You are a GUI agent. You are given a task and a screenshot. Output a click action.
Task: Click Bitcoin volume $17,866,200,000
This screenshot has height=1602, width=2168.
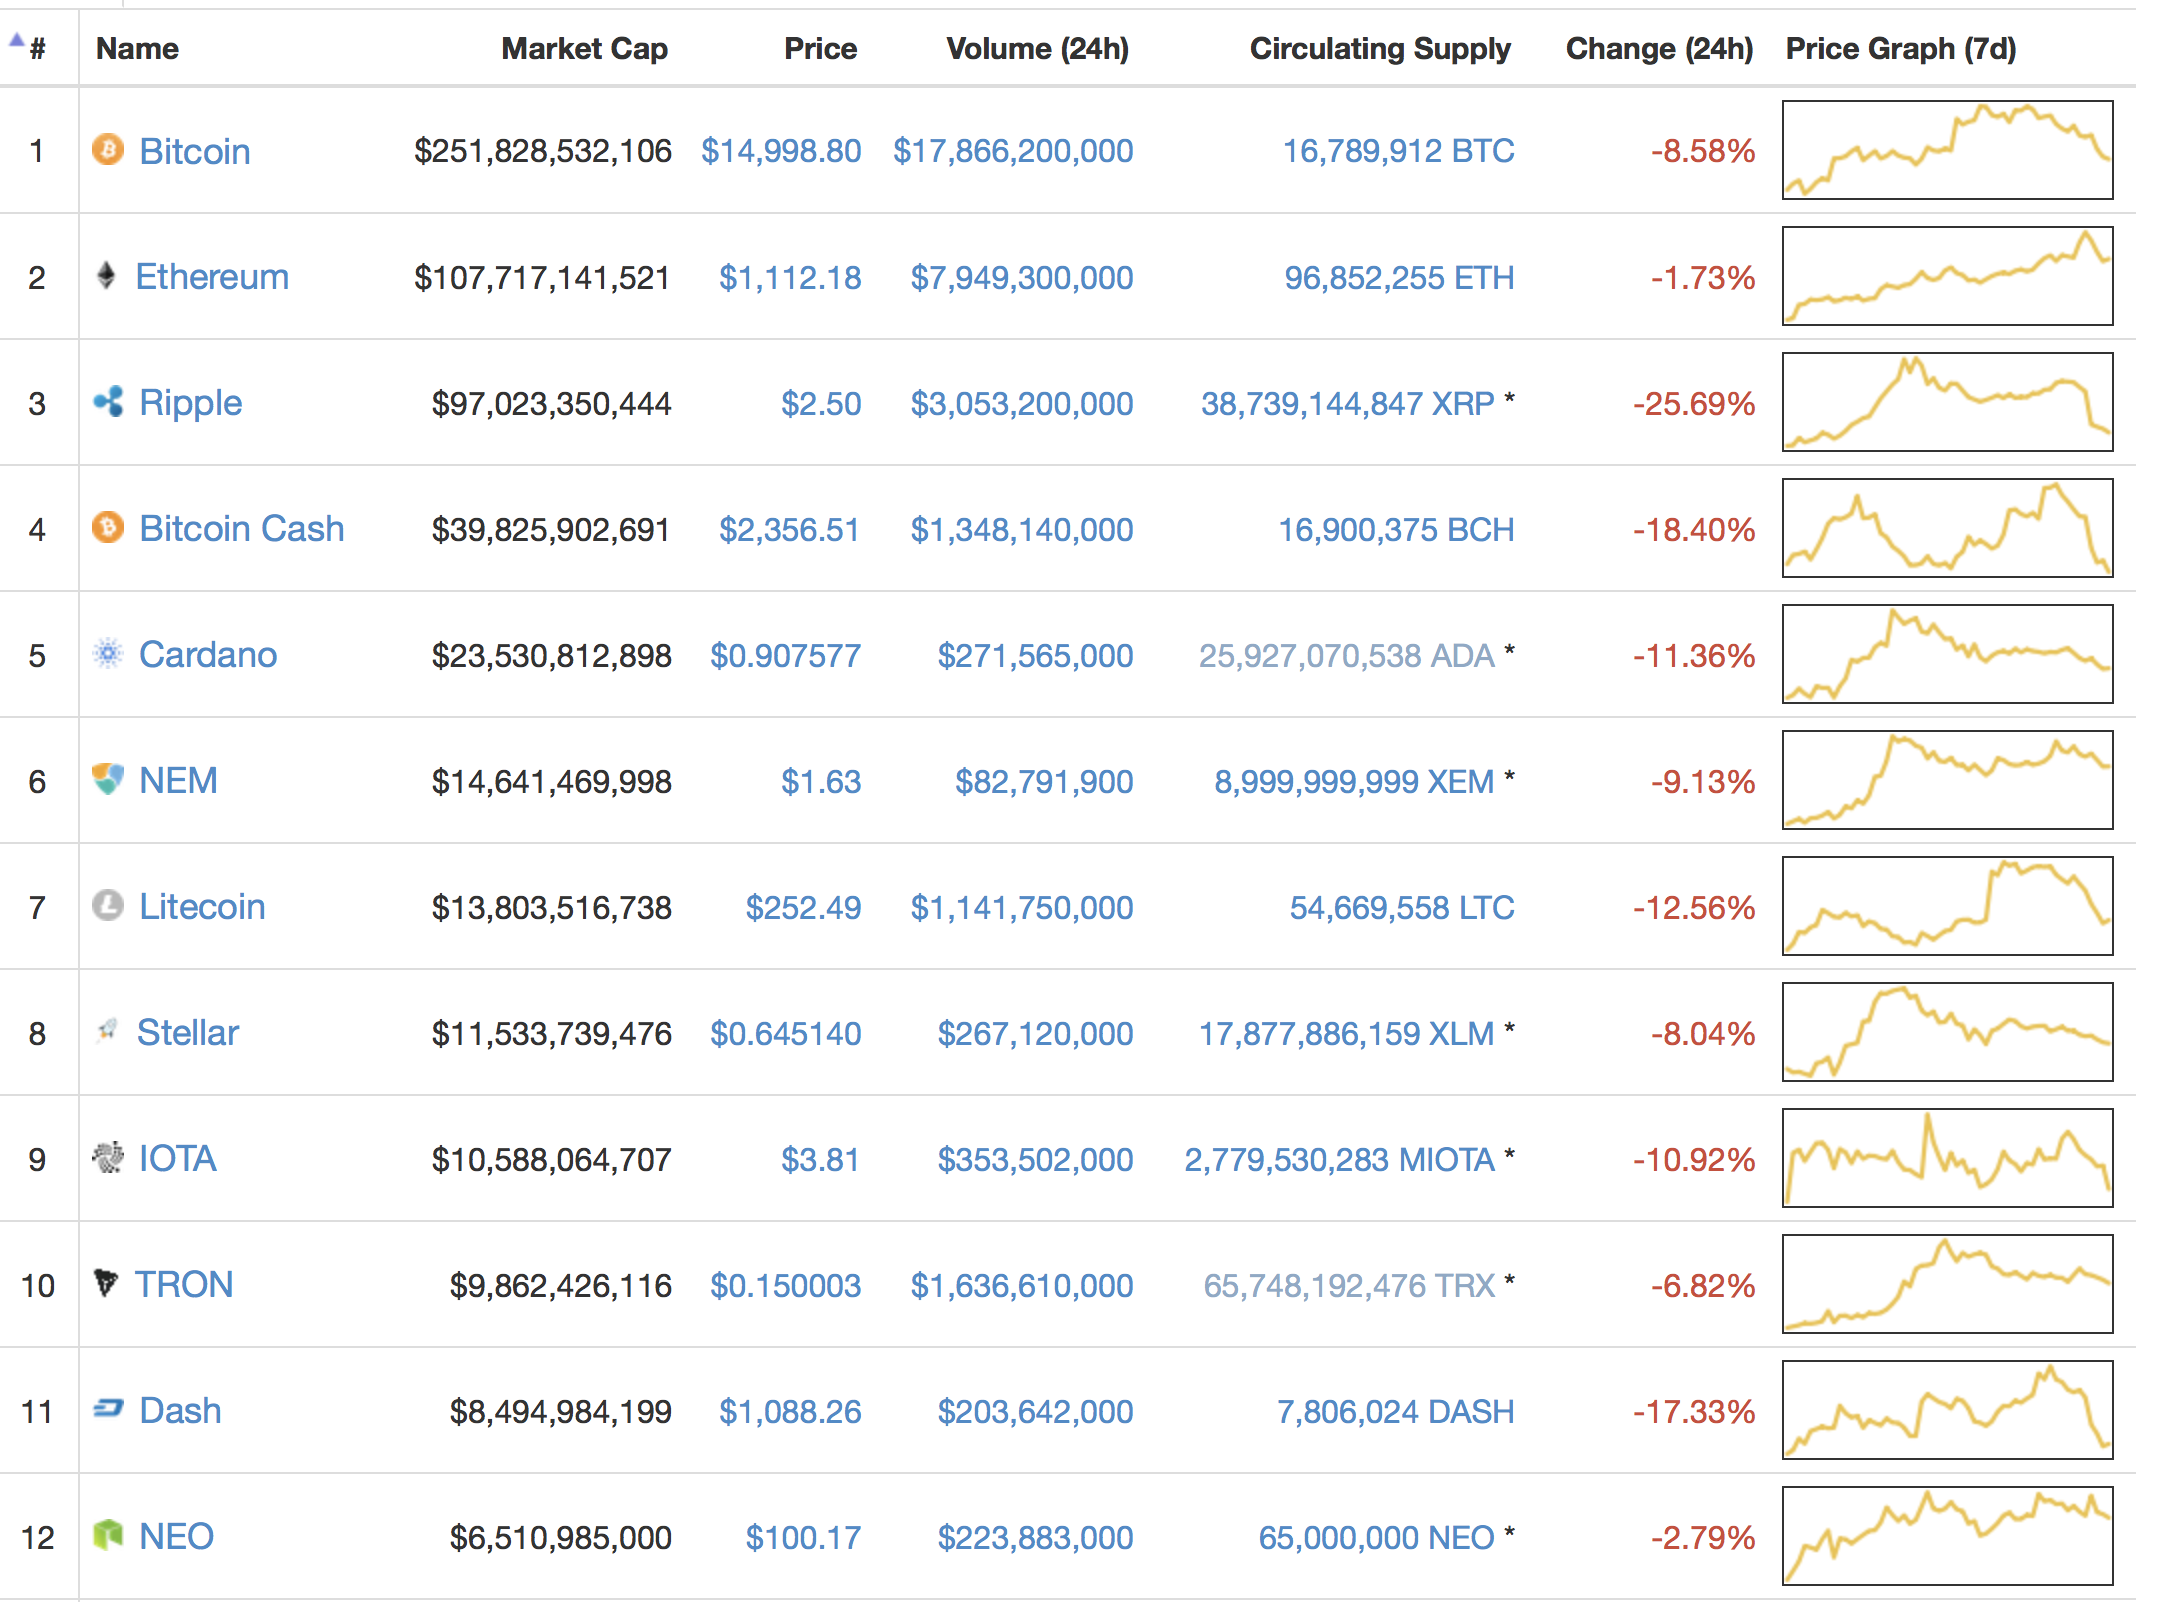click(x=1013, y=151)
